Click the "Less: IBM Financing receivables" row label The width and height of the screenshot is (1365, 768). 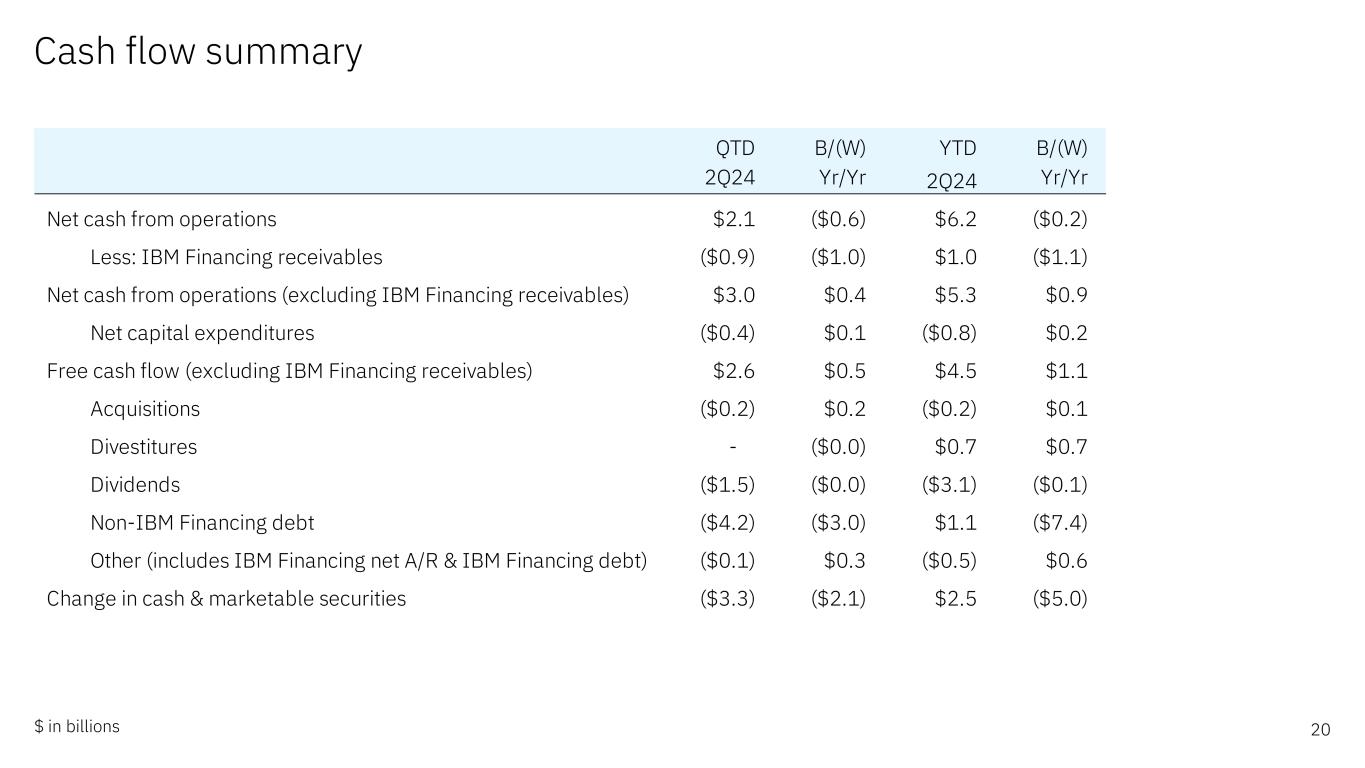pos(236,257)
